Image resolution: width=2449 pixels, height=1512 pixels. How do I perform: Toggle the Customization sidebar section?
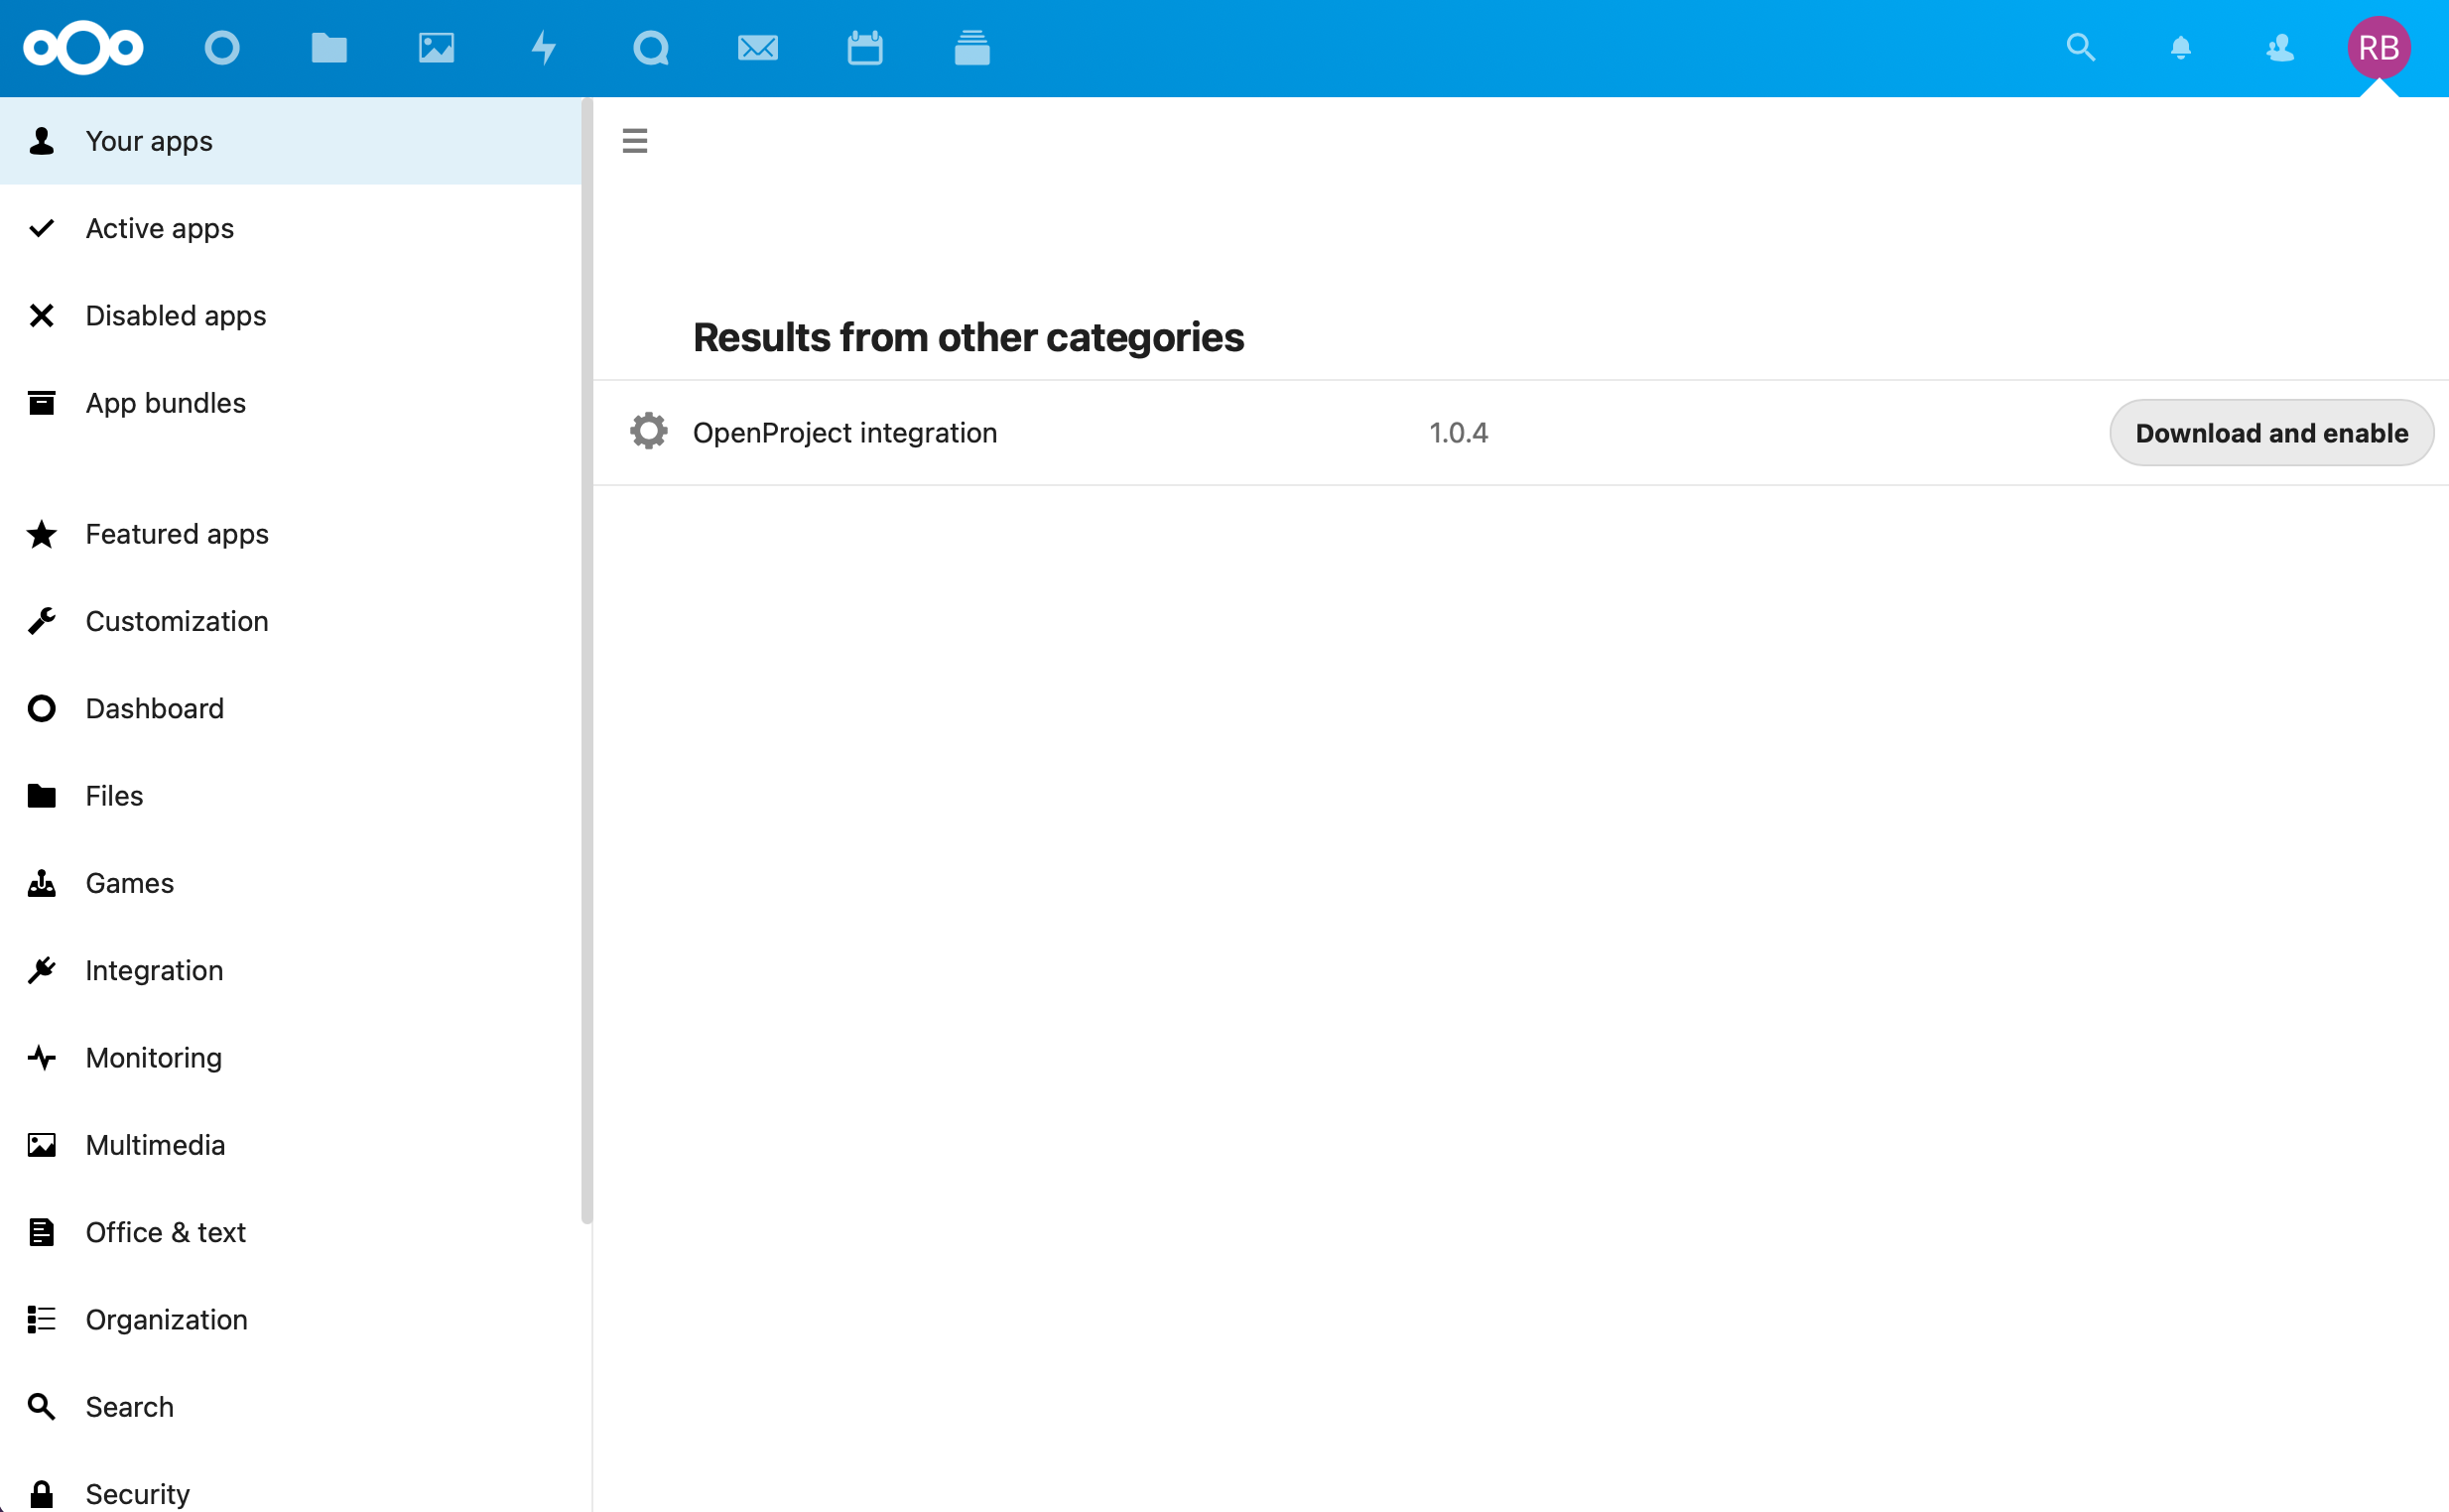coord(177,620)
